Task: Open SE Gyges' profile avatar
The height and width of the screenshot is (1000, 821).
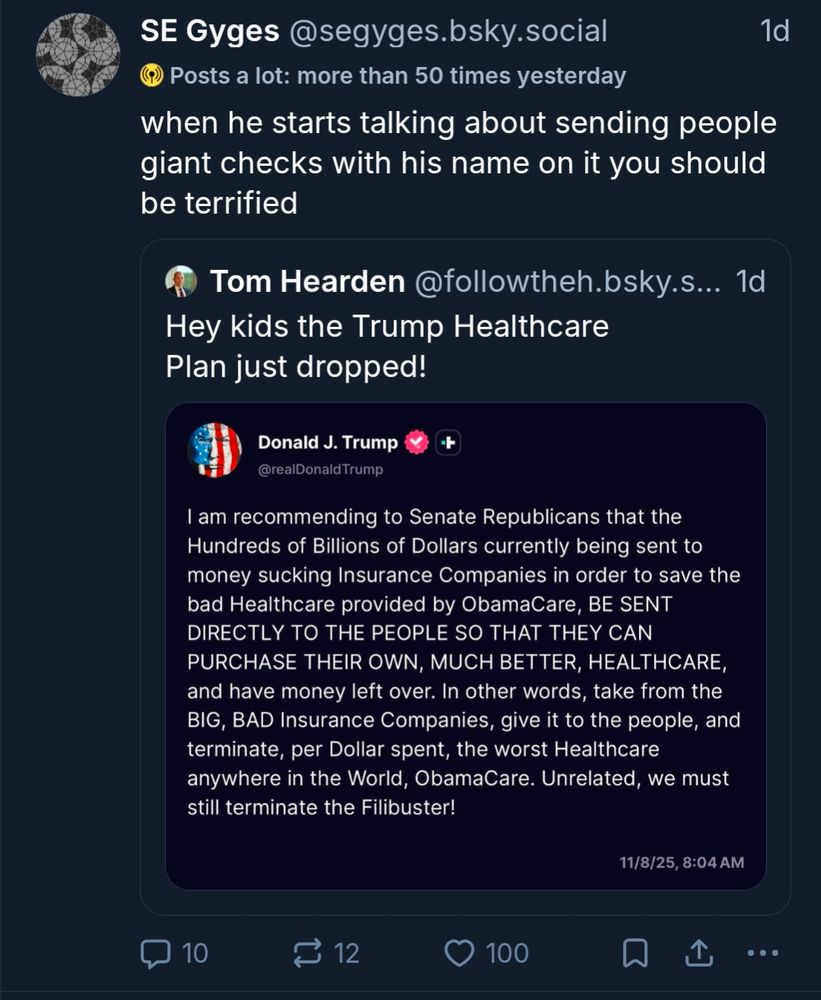Action: coord(78,54)
